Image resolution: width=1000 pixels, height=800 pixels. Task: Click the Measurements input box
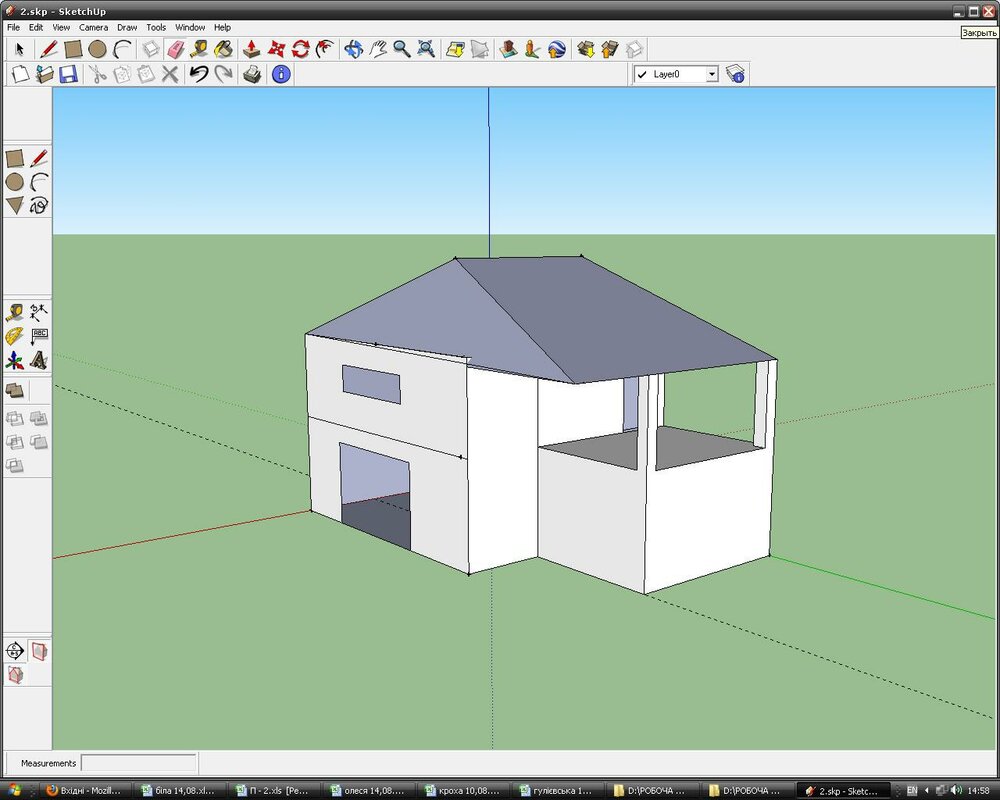tap(138, 763)
